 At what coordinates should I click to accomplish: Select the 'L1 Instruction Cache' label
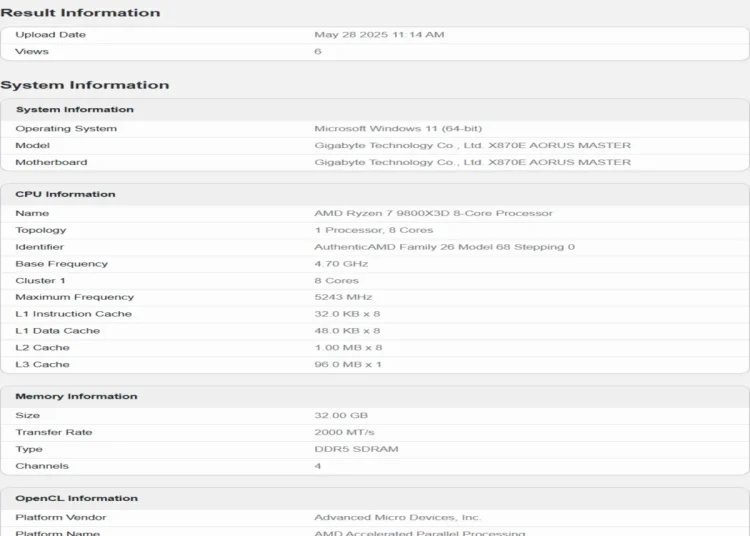tap(73, 314)
